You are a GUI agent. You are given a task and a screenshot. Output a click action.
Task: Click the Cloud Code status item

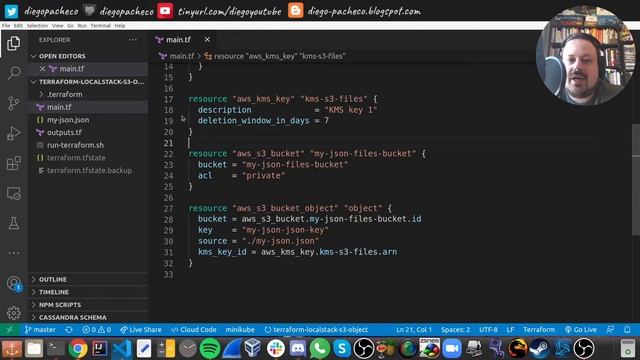tap(193, 329)
